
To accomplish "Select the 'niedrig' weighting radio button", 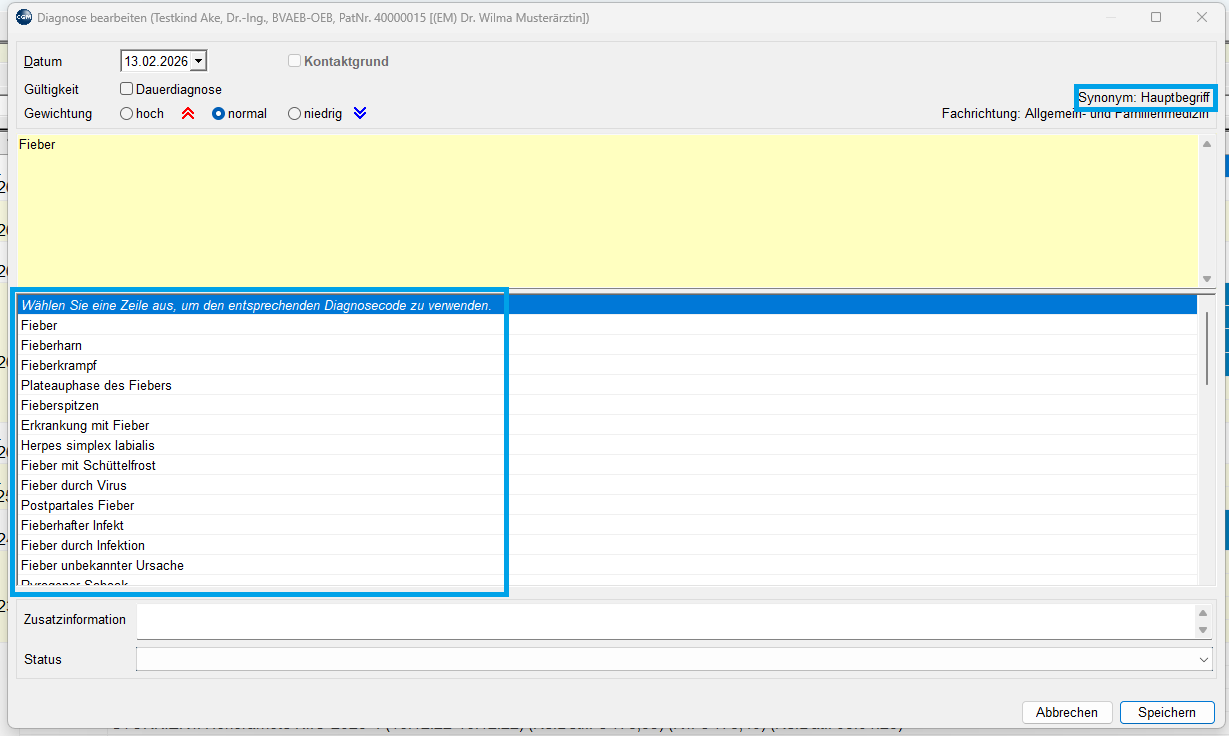I will pos(295,114).
